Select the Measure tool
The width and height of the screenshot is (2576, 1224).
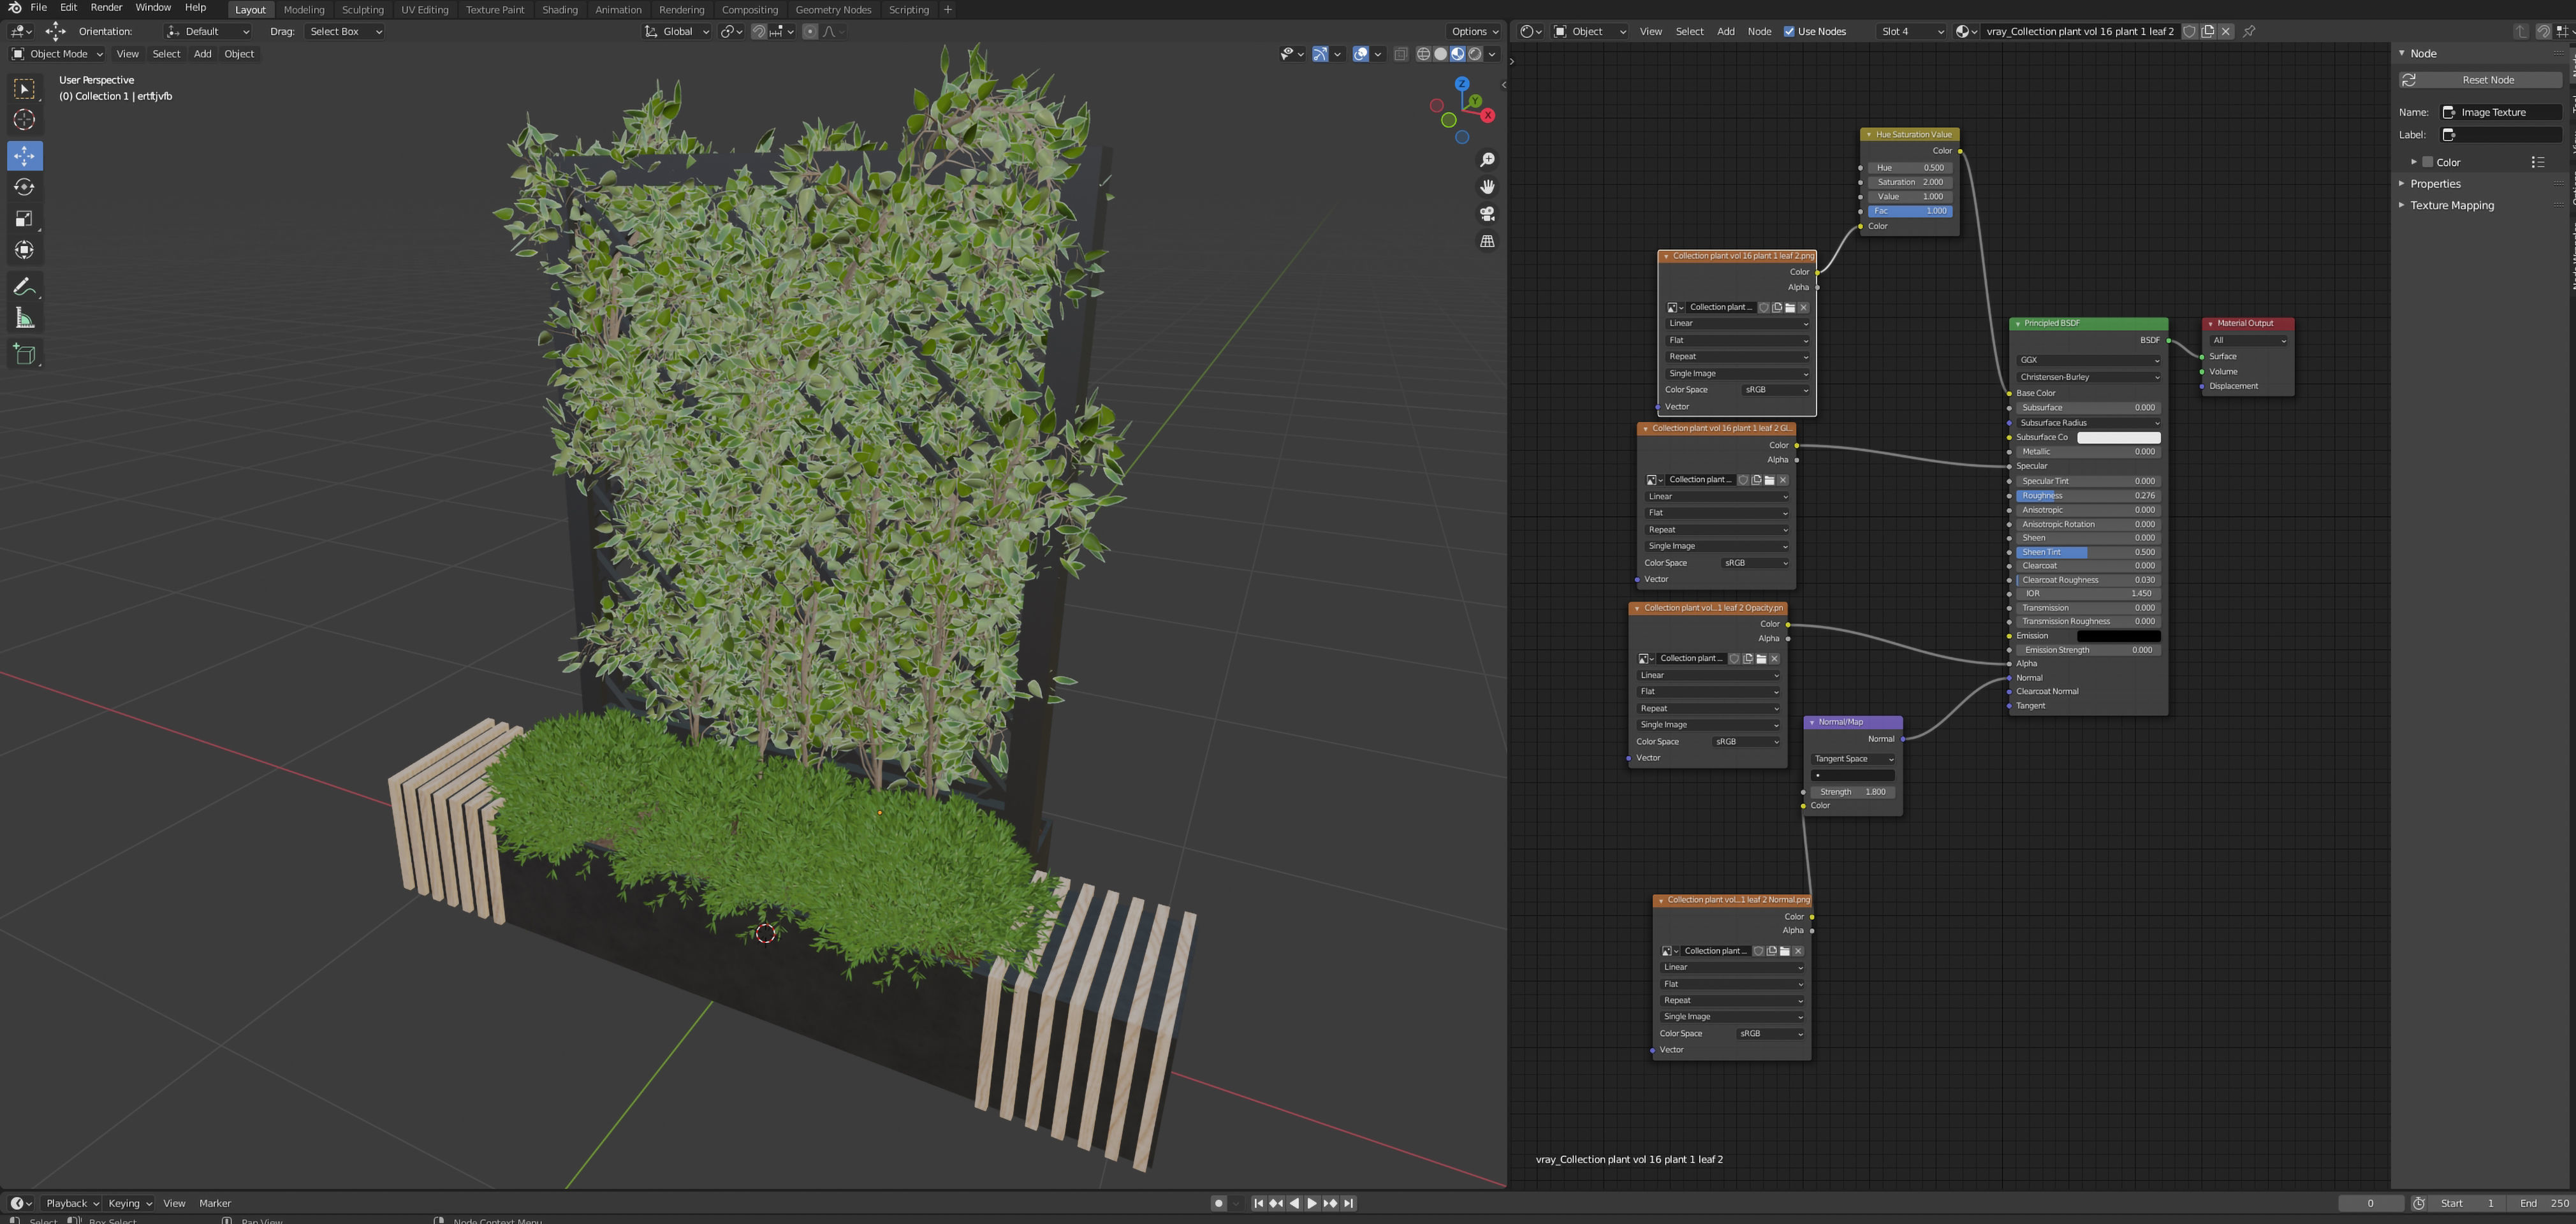(x=24, y=319)
